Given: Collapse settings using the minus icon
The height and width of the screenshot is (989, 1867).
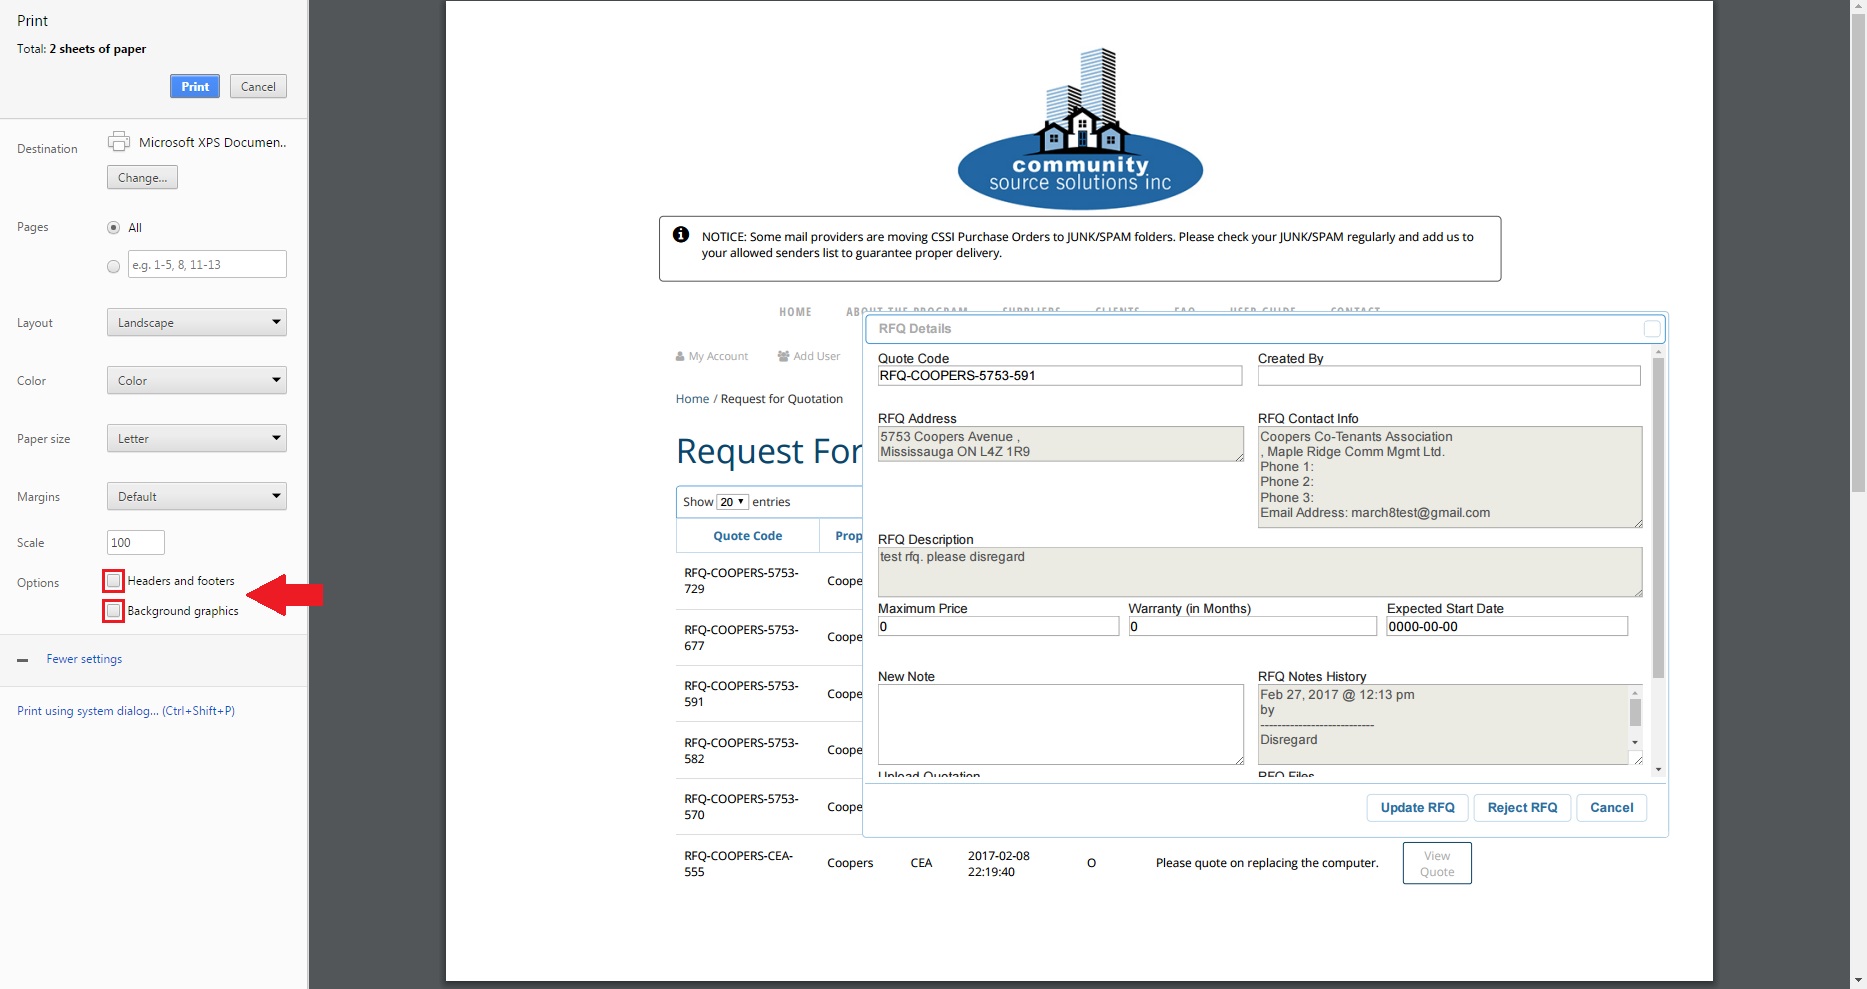Looking at the screenshot, I should (23, 660).
